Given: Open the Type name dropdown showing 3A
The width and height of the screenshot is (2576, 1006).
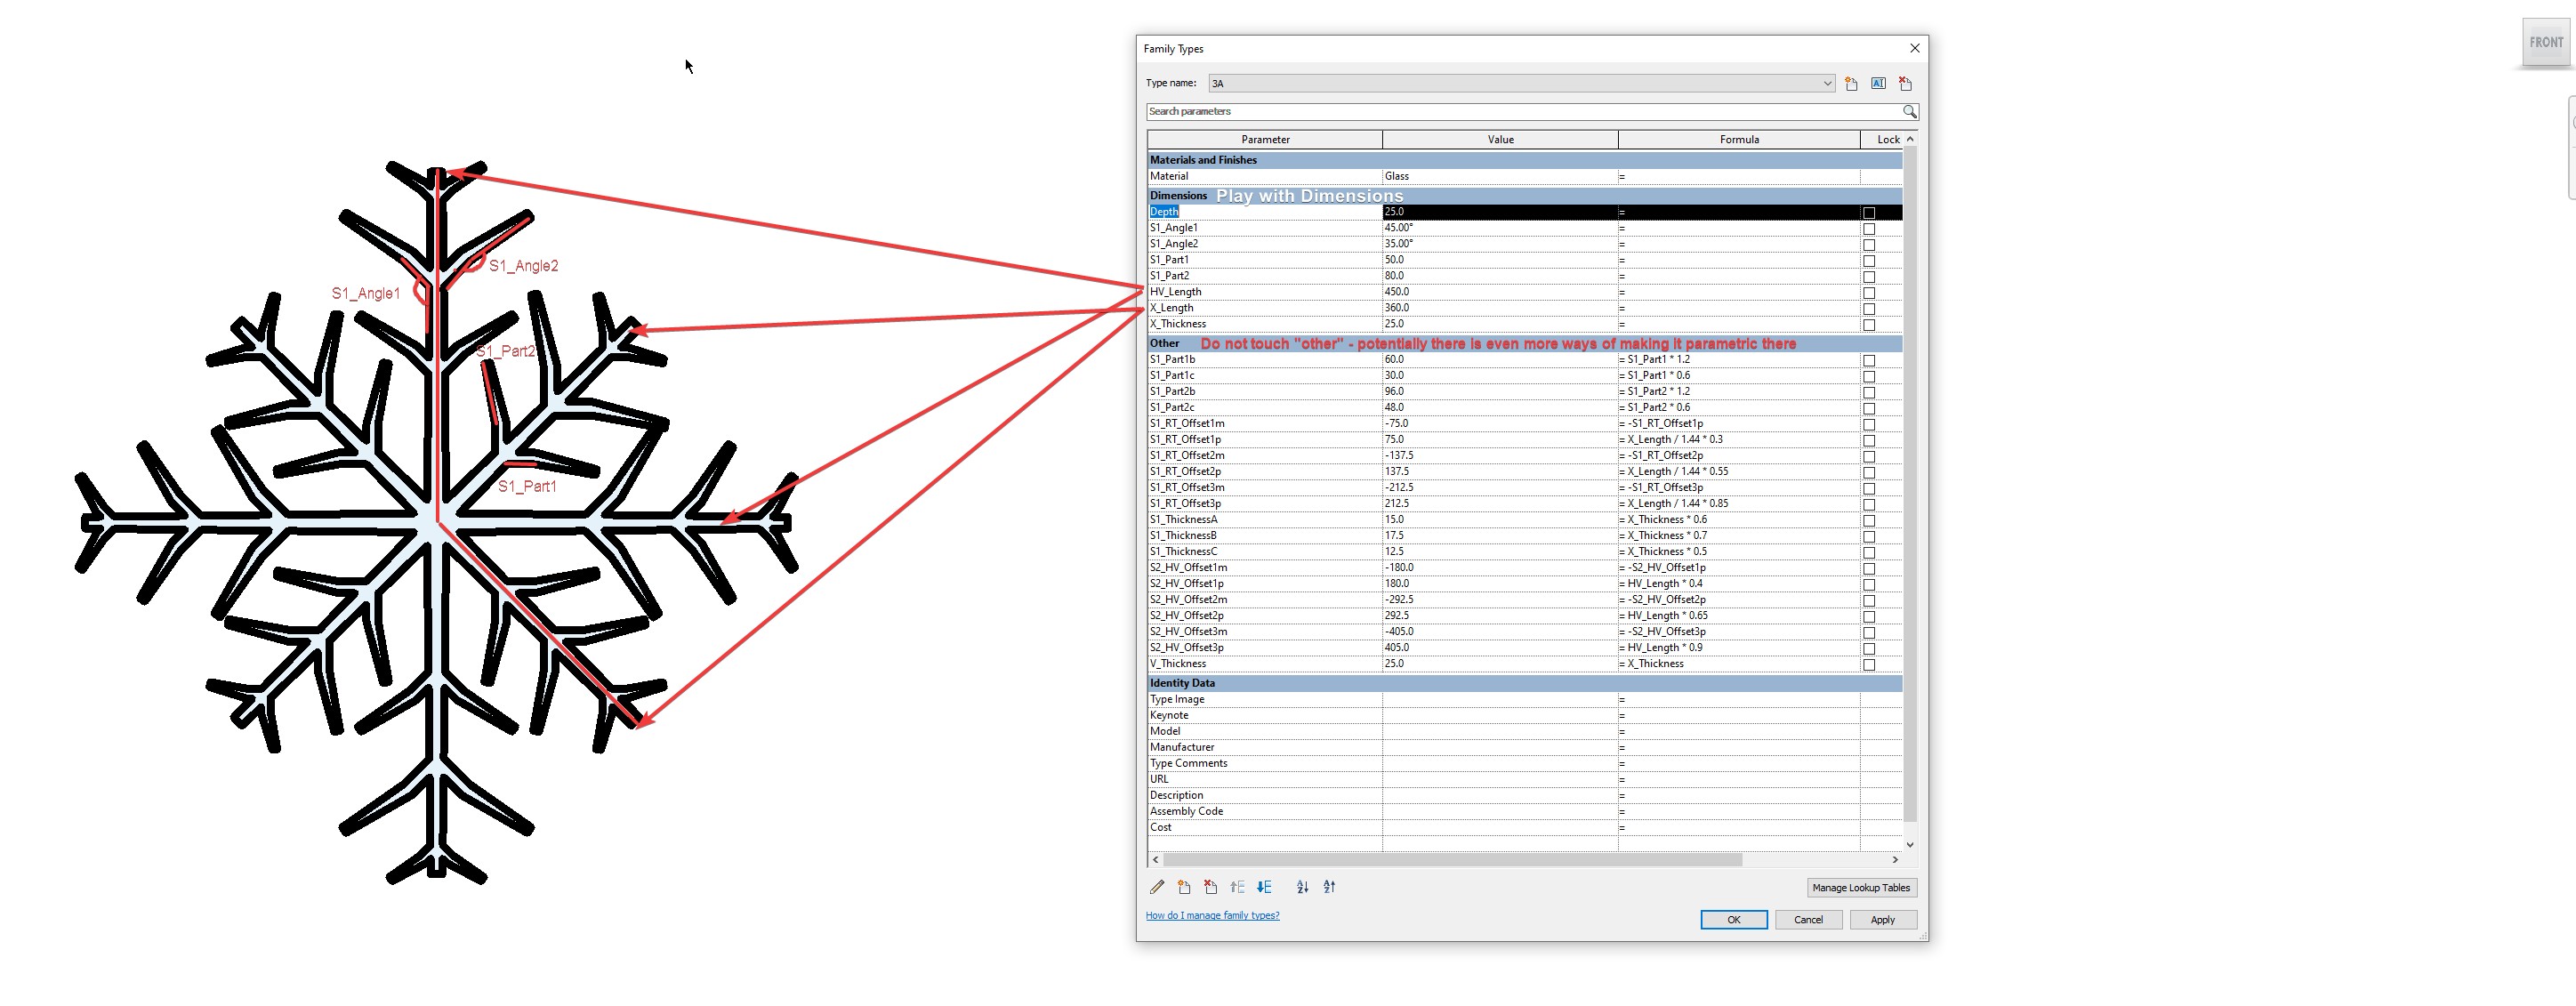Looking at the screenshot, I should 1521,84.
